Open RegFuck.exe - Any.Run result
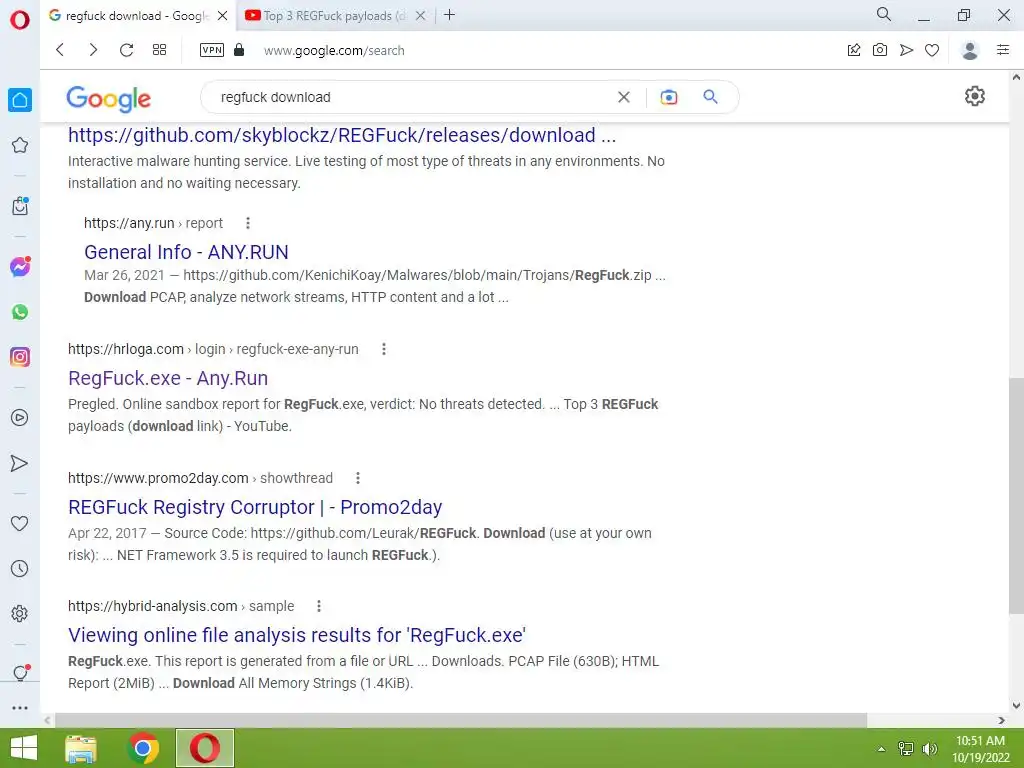This screenshot has width=1024, height=768. [168, 378]
